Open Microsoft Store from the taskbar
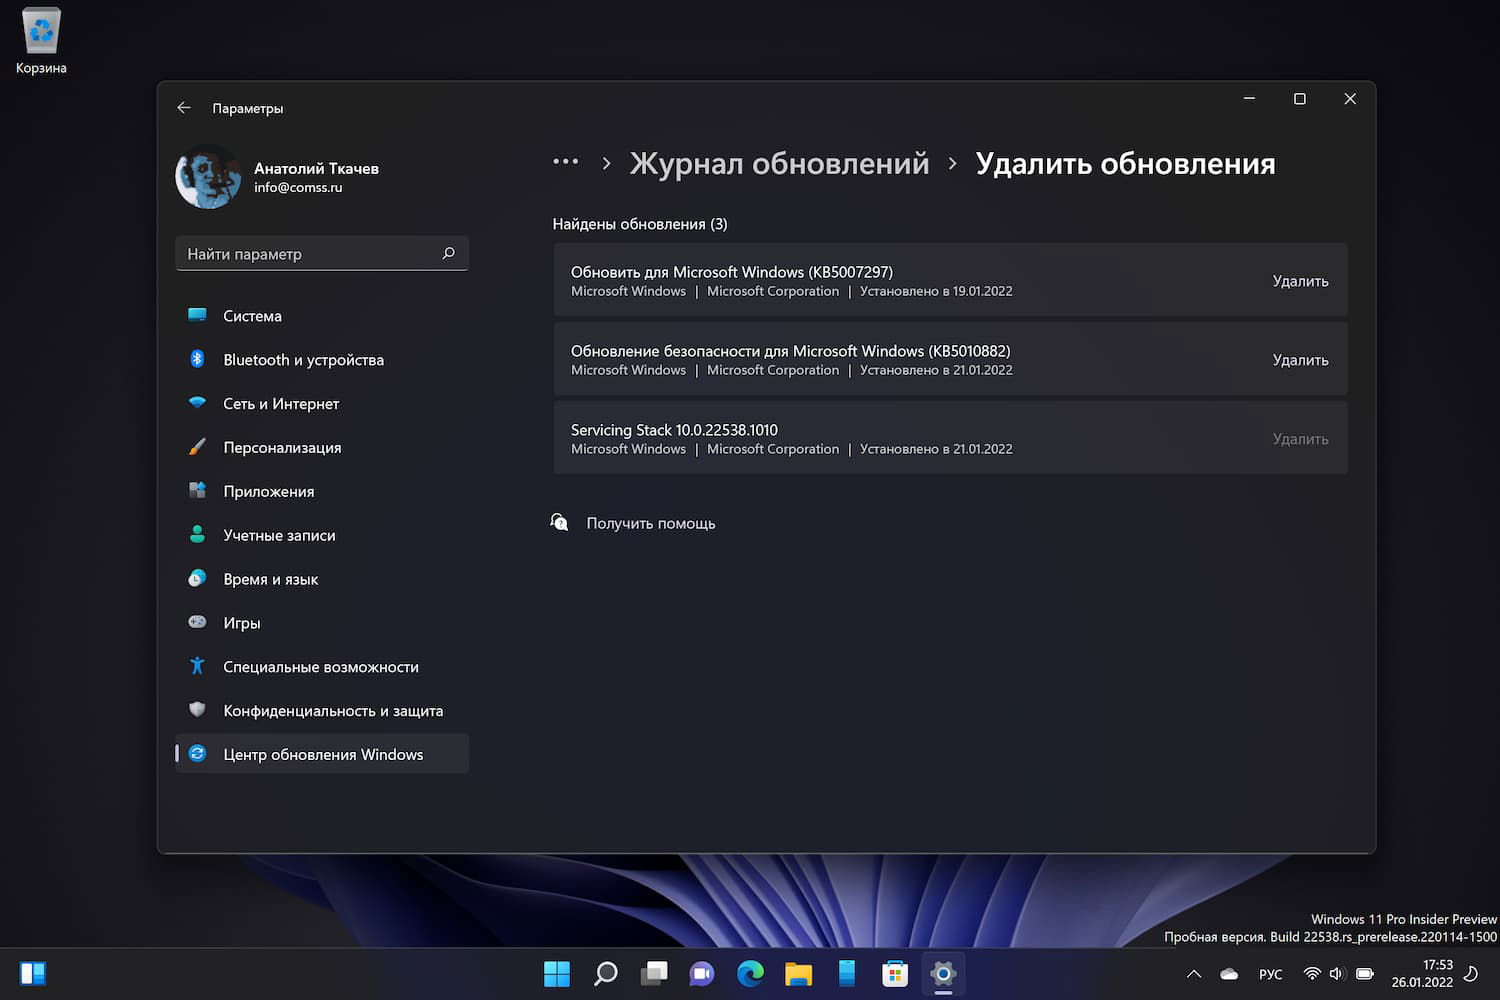1500x1000 pixels. point(895,973)
